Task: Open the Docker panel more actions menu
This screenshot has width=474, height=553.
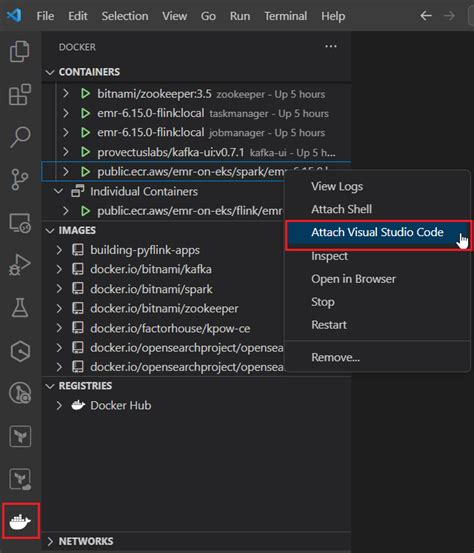Action: pyautogui.click(x=330, y=46)
